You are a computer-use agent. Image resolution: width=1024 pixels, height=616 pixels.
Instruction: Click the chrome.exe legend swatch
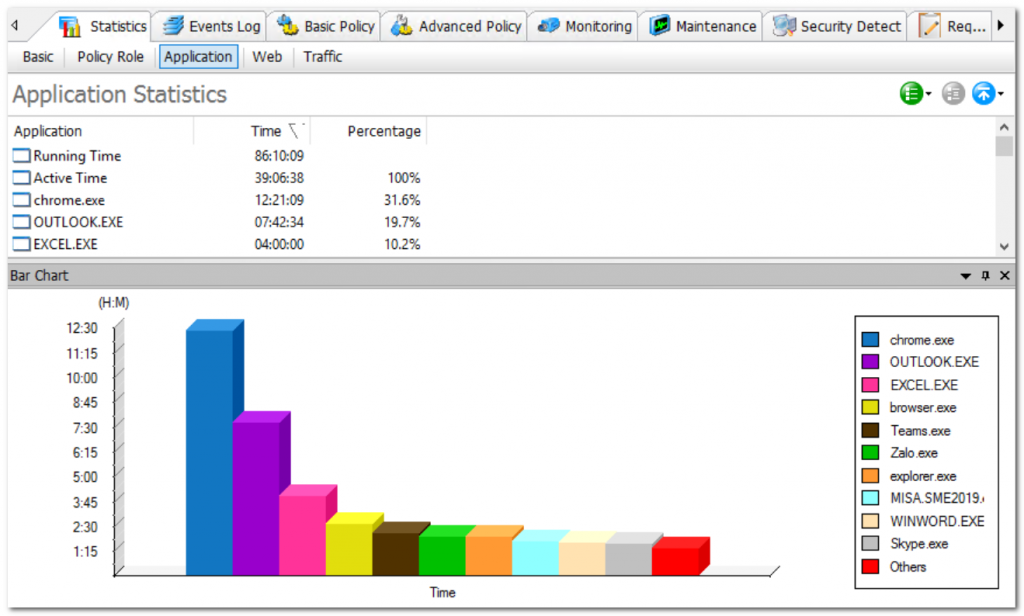tap(870, 339)
